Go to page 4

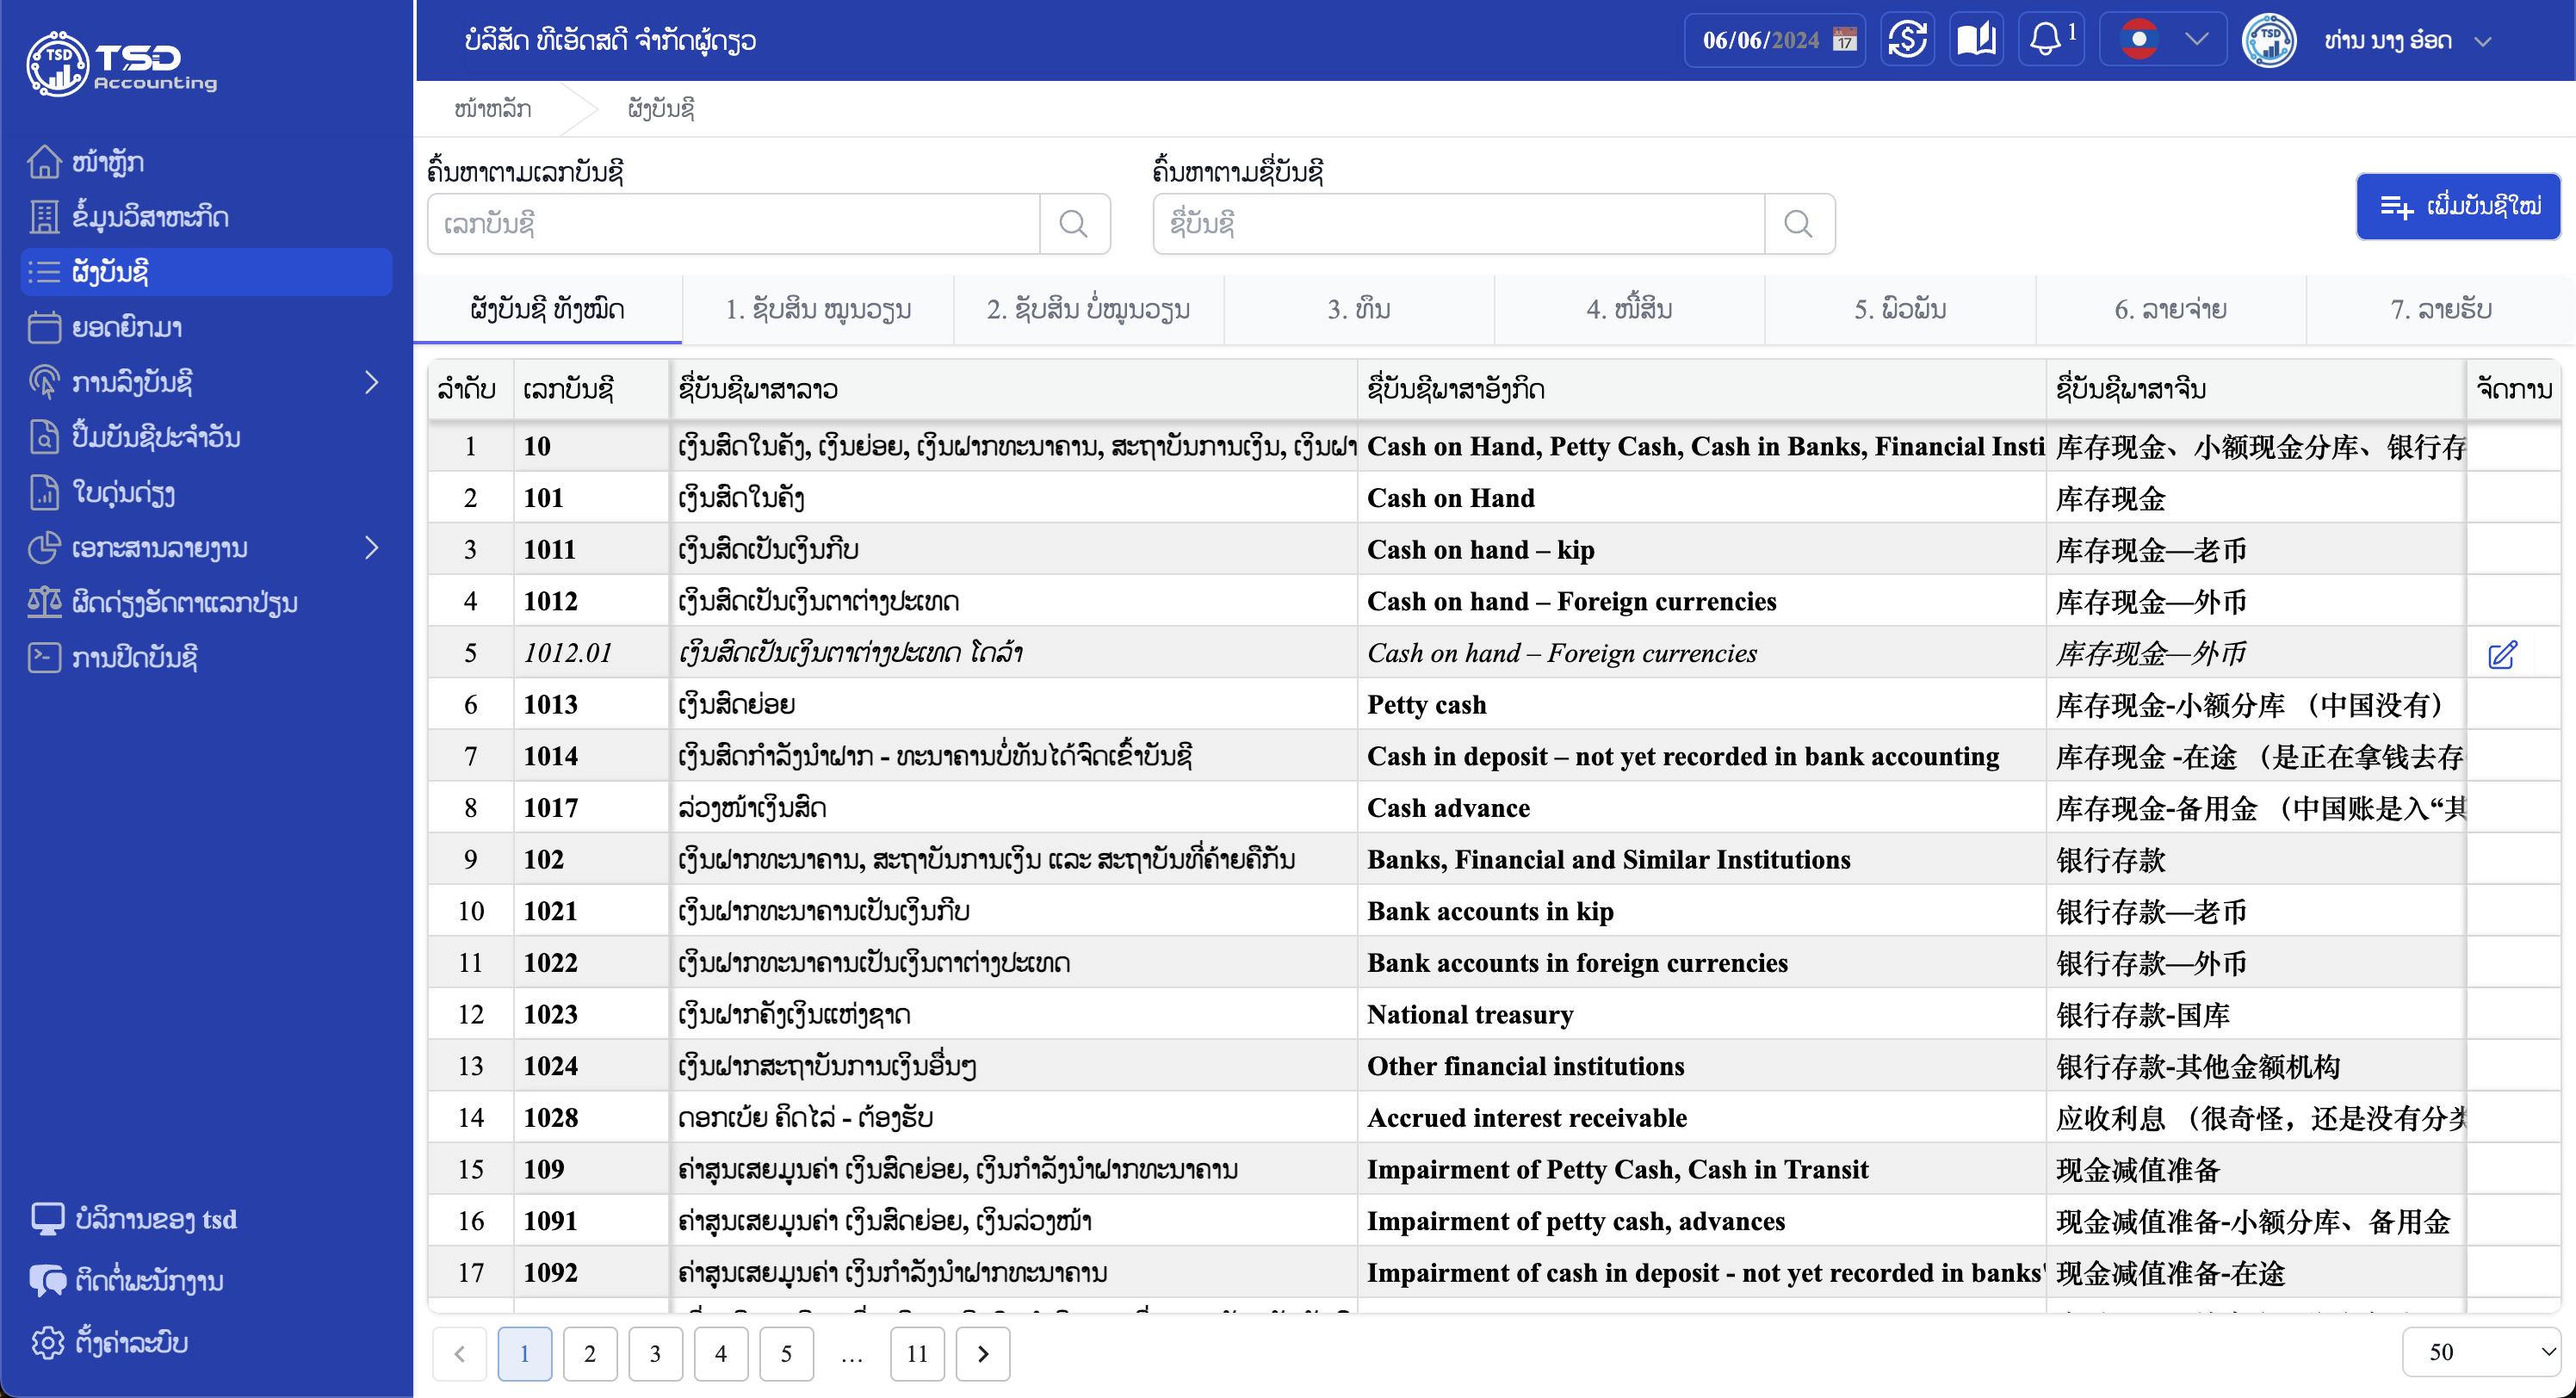pos(721,1353)
